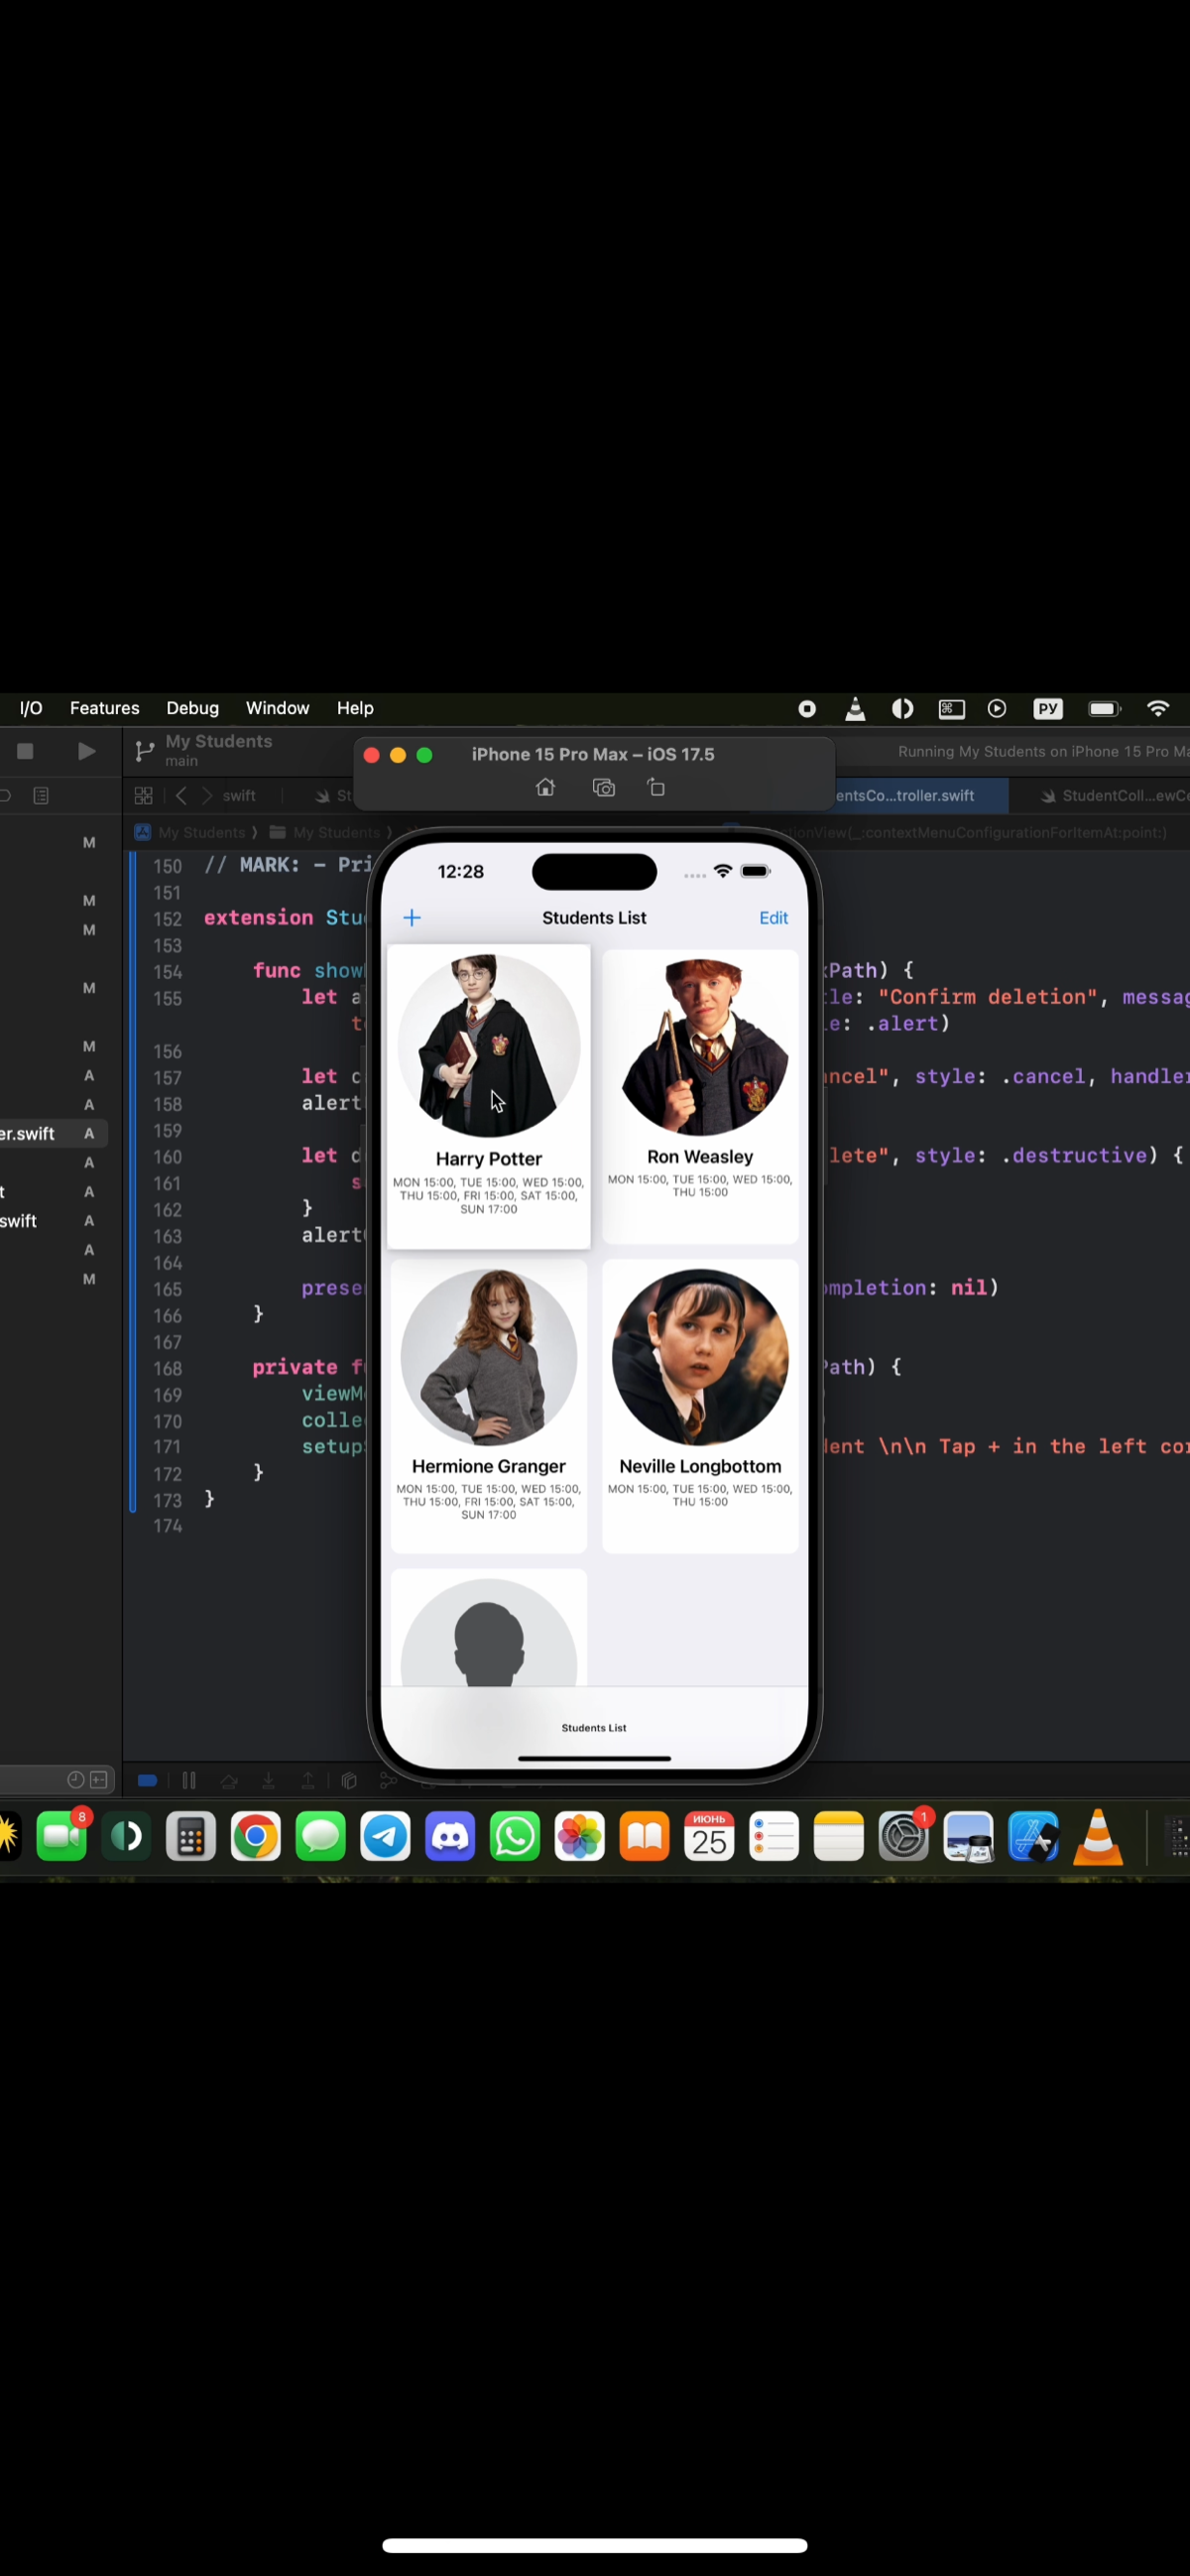Open Calendar from the Dock
Image resolution: width=1190 pixels, height=2576 pixels.
(x=709, y=1835)
